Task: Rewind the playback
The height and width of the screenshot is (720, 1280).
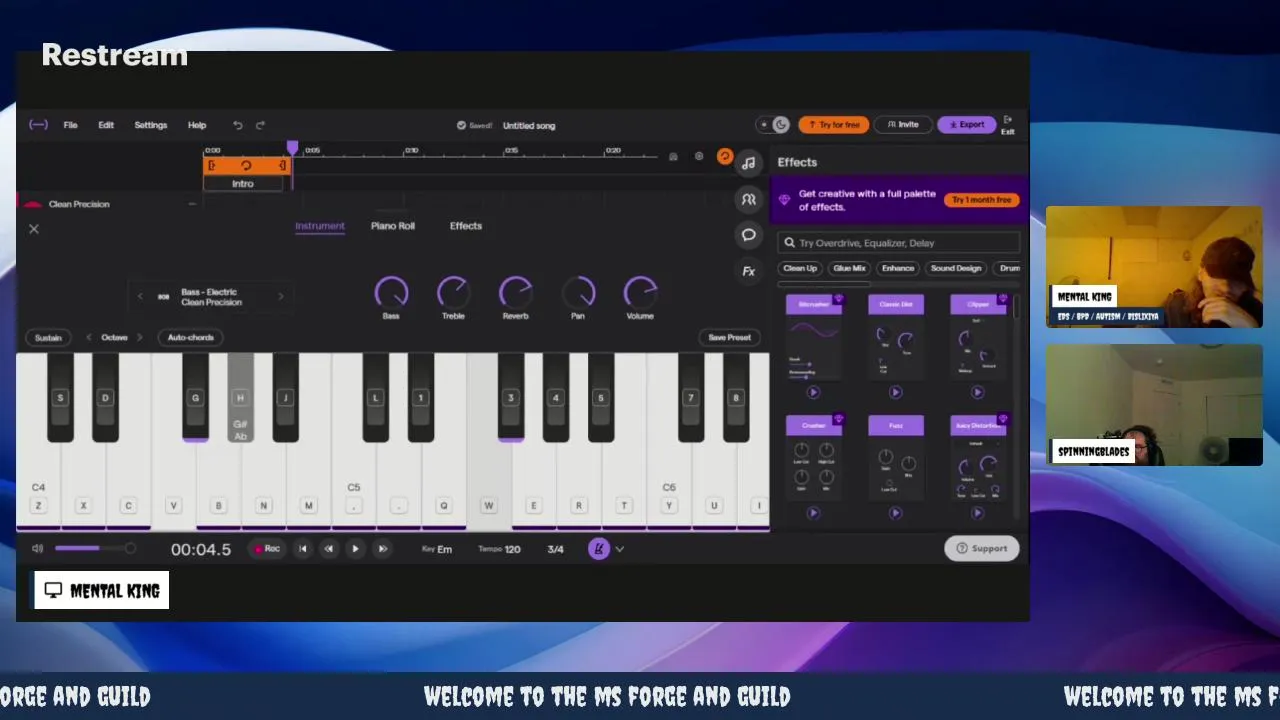Action: [328, 548]
